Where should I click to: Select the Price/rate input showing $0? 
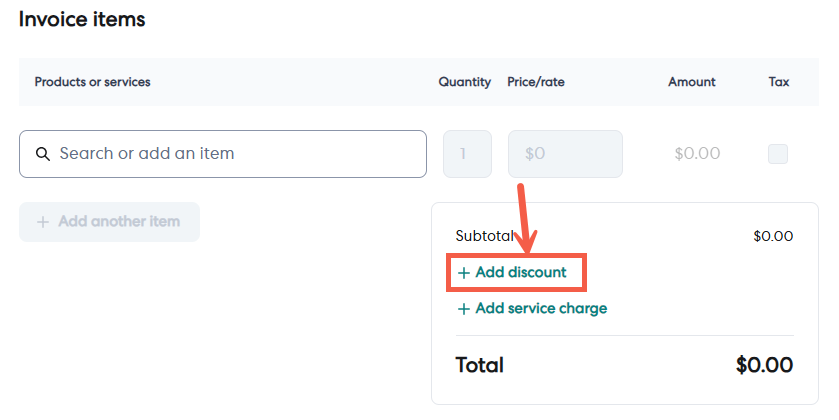coord(565,154)
